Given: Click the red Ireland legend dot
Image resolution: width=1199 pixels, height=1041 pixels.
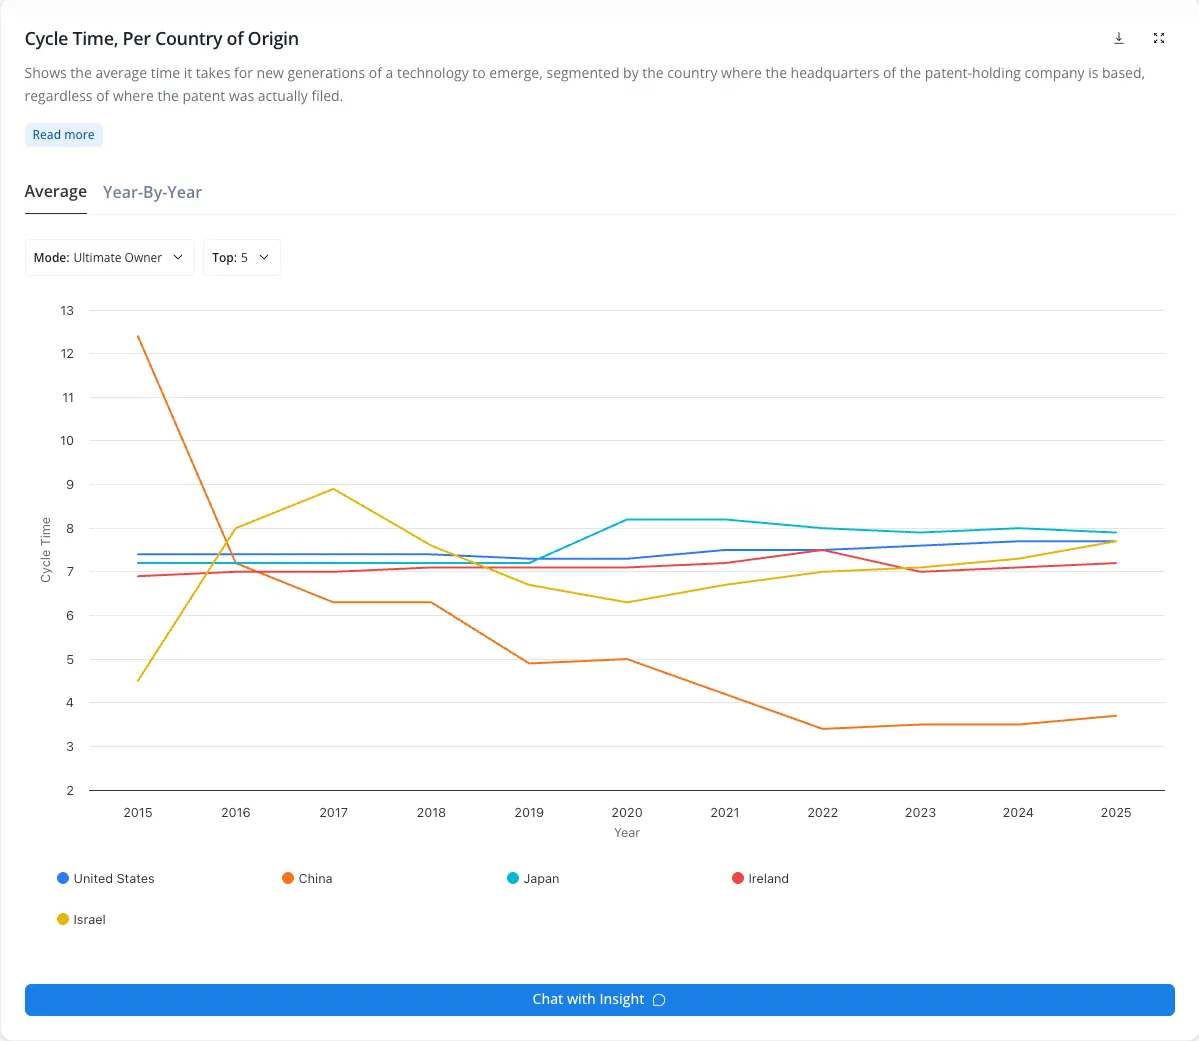Looking at the screenshot, I should (738, 878).
